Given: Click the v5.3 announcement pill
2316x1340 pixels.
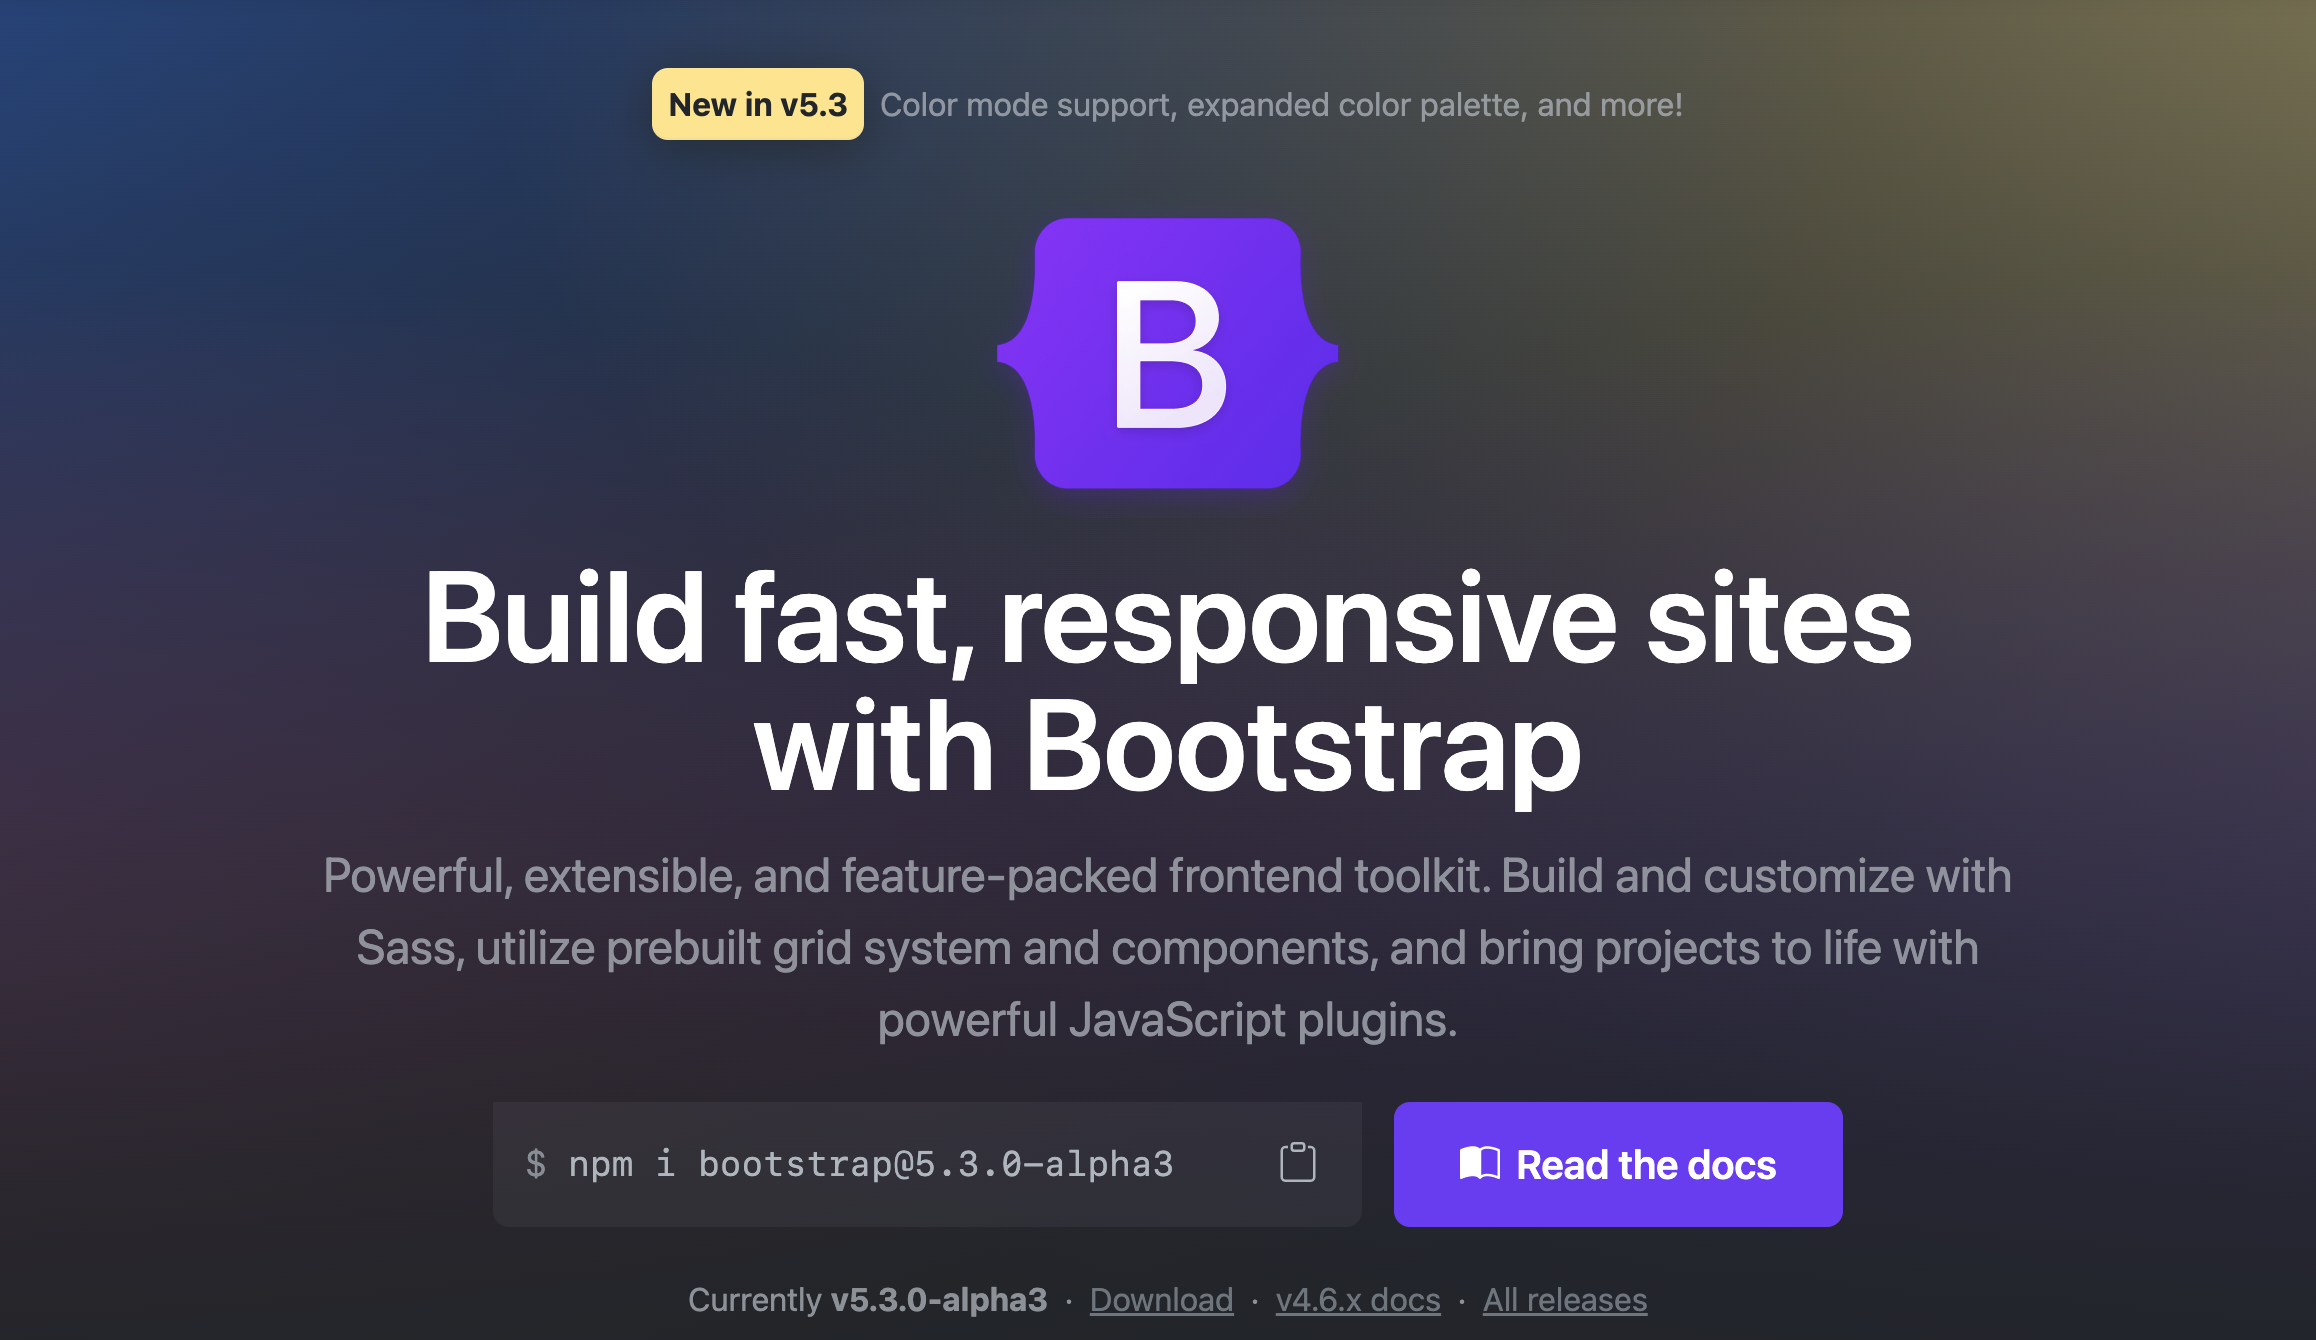Looking at the screenshot, I should [x=757, y=105].
